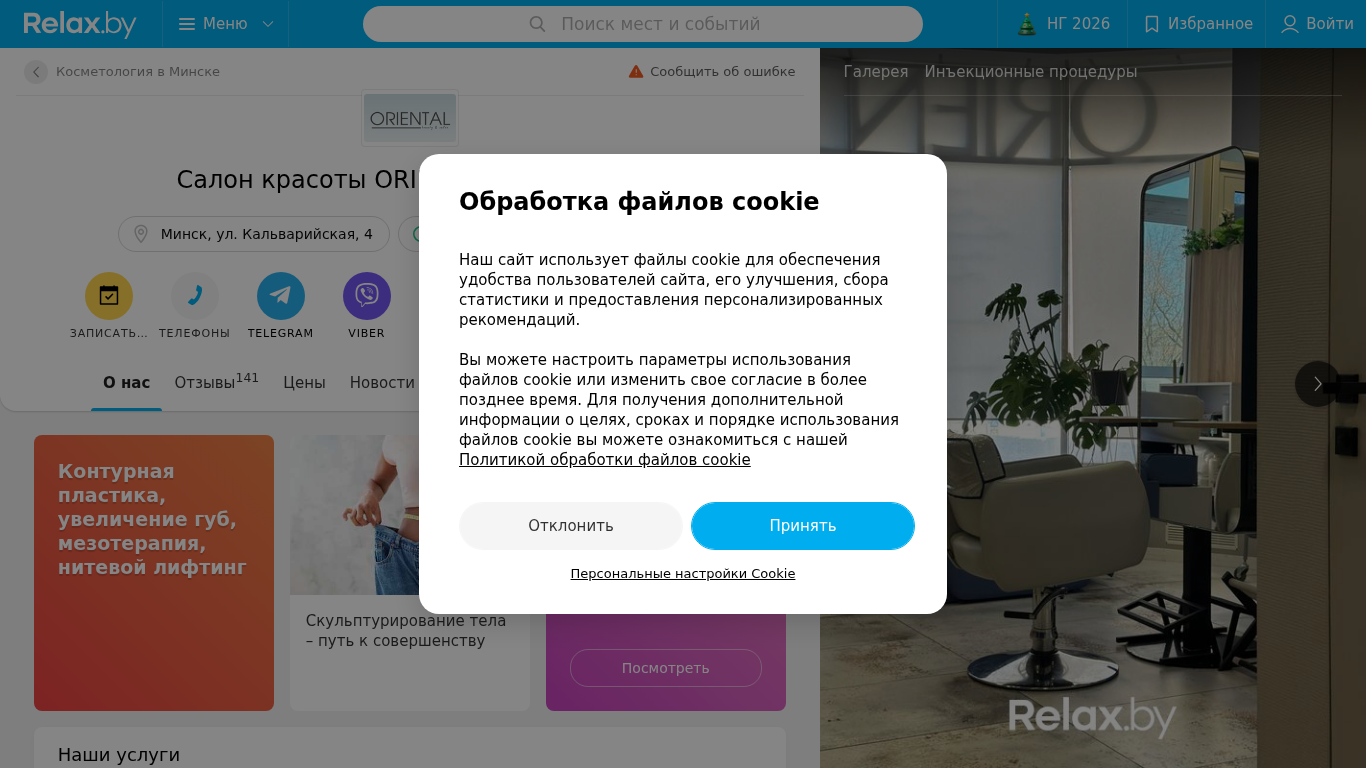This screenshot has height=768, width=1366.
Task: Open the Контурная пластика promo card
Action: pos(154,573)
